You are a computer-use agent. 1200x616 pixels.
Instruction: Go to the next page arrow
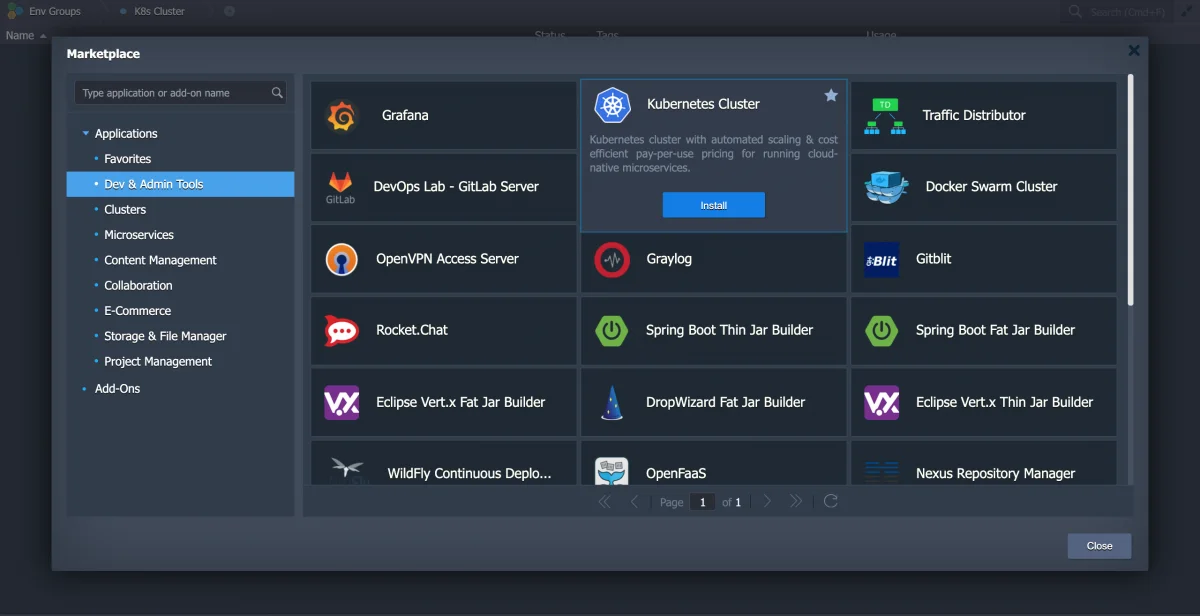coord(767,501)
